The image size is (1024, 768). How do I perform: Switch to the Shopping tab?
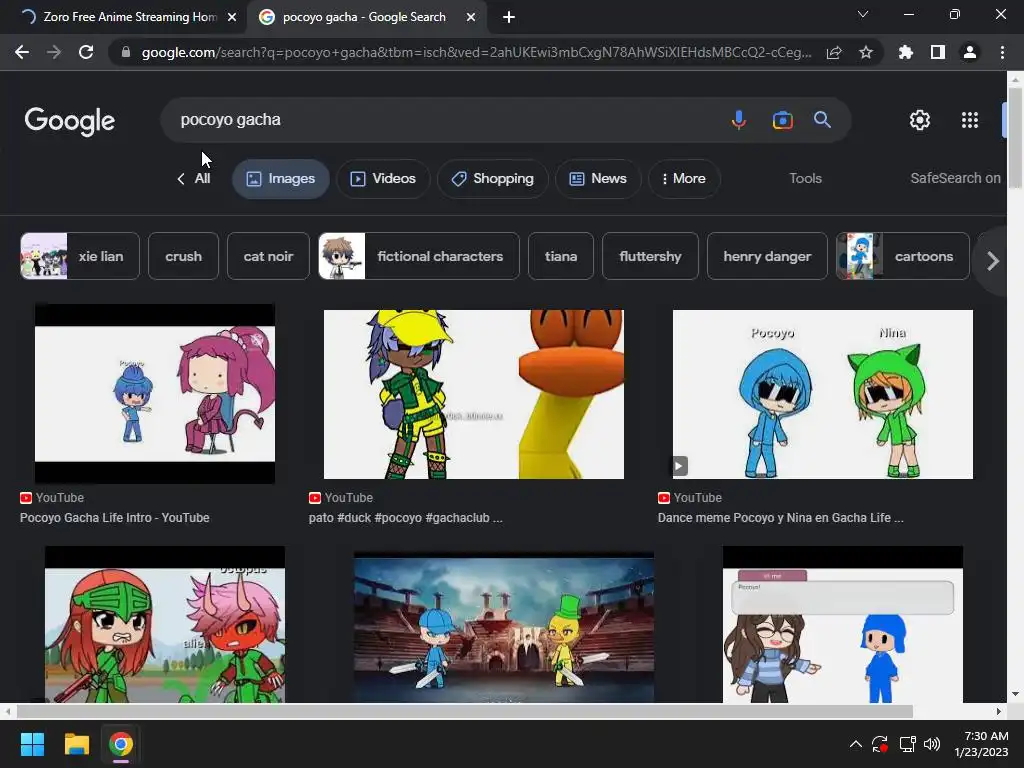click(493, 178)
